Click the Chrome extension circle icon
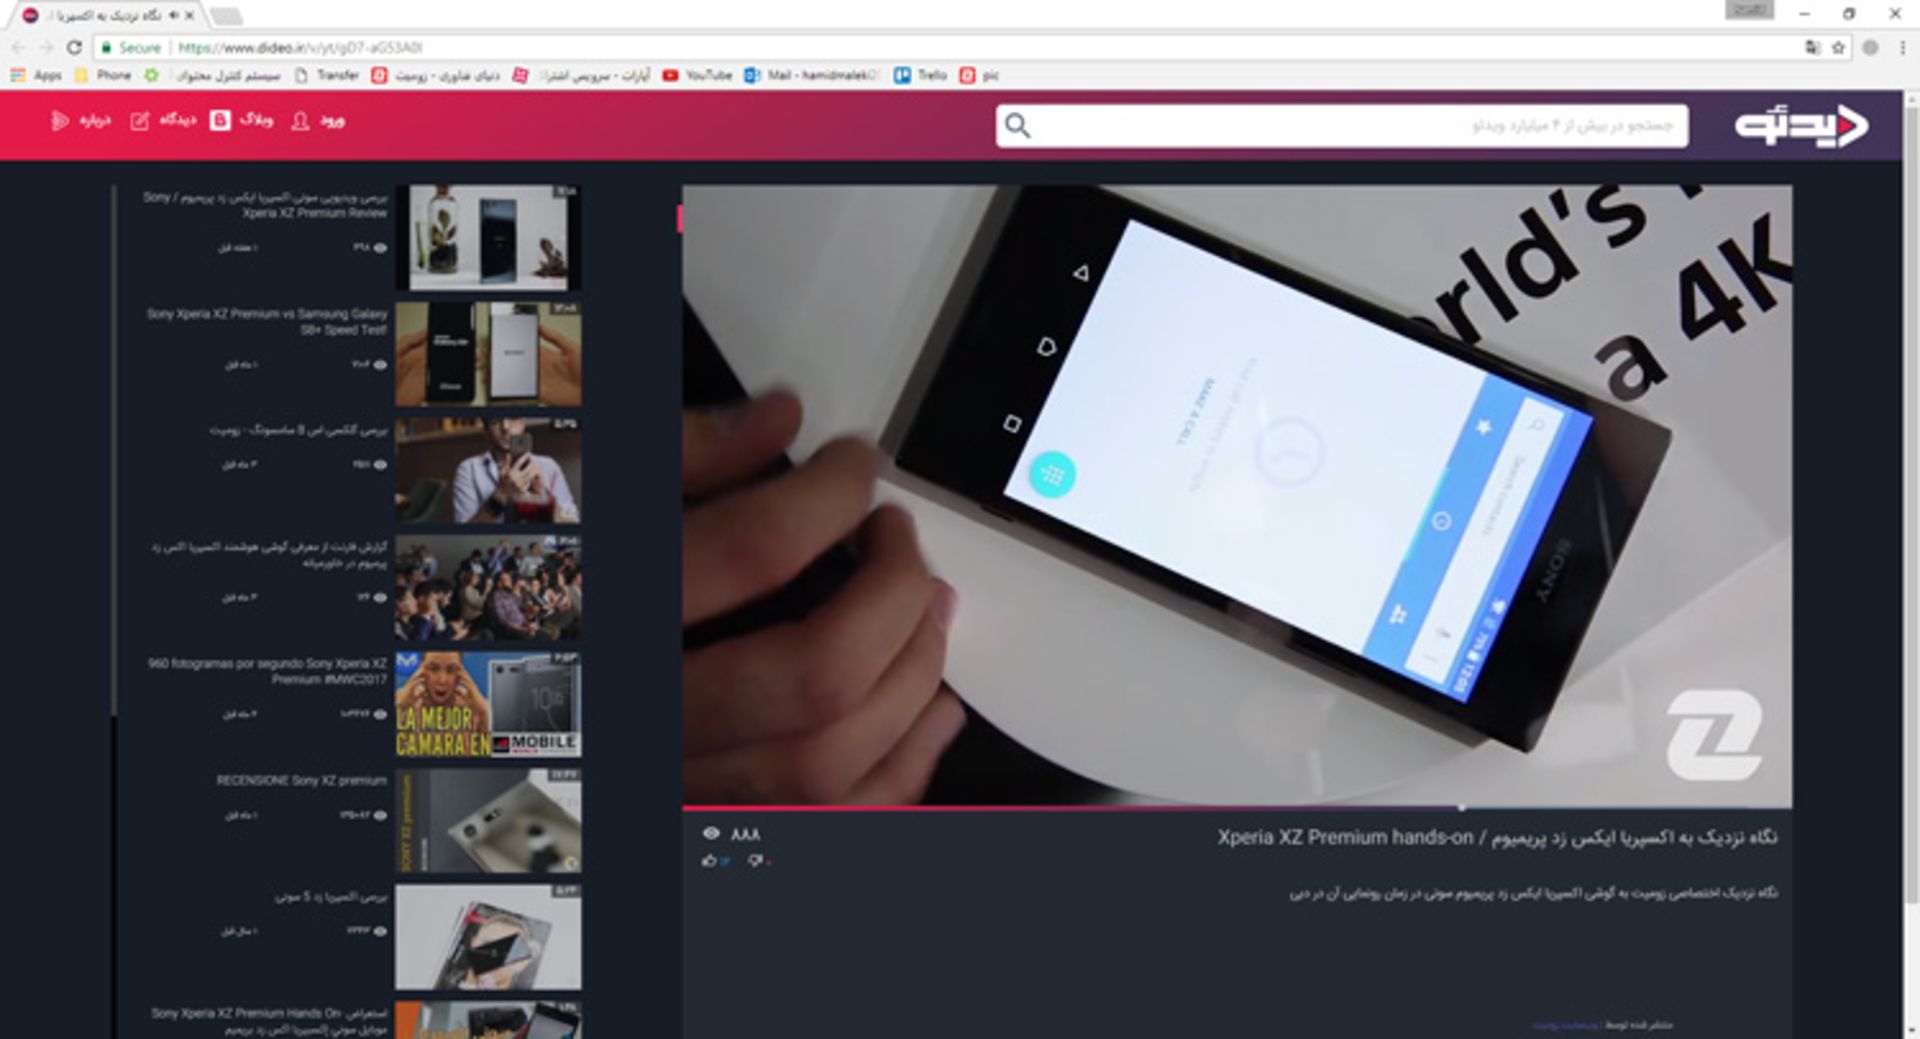Screen dimensions: 1920x1039 [x=1870, y=47]
